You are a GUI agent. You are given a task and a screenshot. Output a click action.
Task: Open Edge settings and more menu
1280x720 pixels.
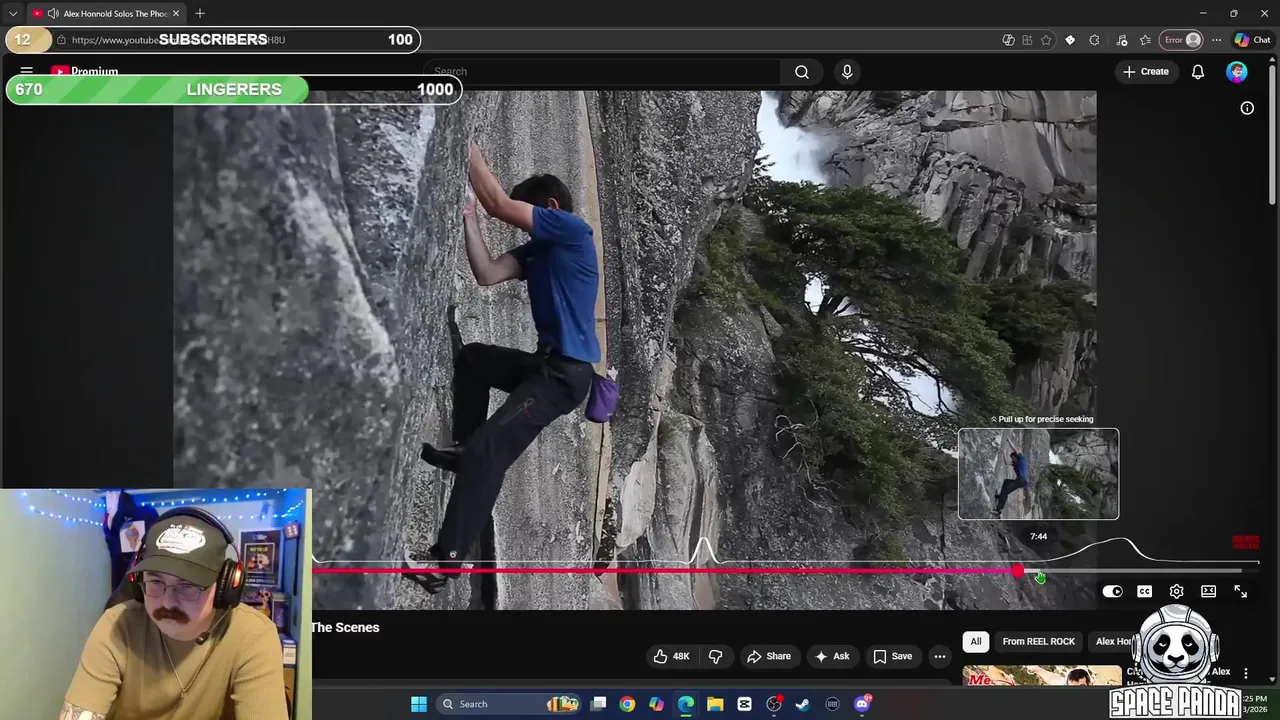pos(1216,40)
